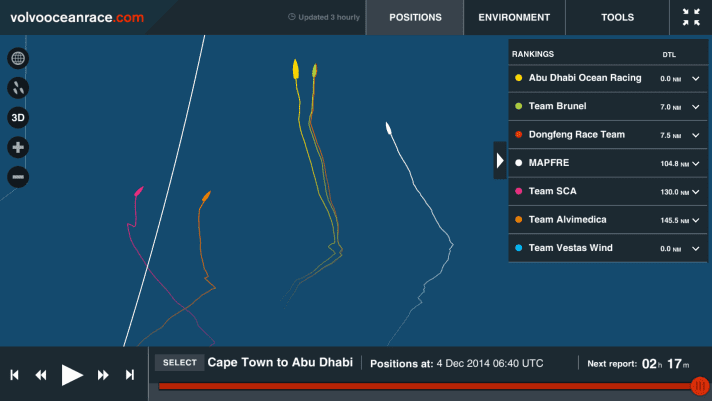Zoom in with the plus button
This screenshot has width=712, height=401.
point(18,147)
